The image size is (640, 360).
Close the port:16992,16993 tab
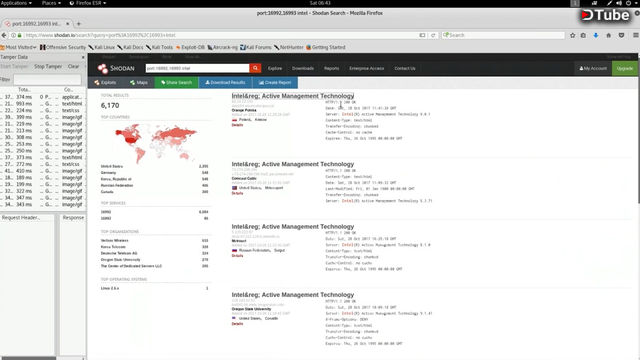click(x=68, y=24)
